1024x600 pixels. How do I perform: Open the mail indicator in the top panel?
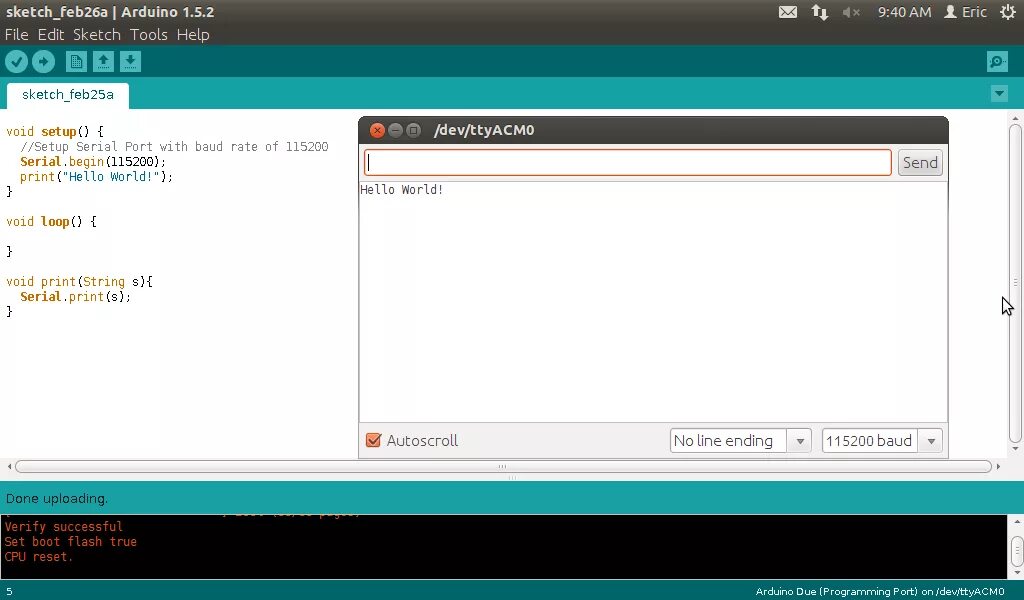pyautogui.click(x=788, y=12)
